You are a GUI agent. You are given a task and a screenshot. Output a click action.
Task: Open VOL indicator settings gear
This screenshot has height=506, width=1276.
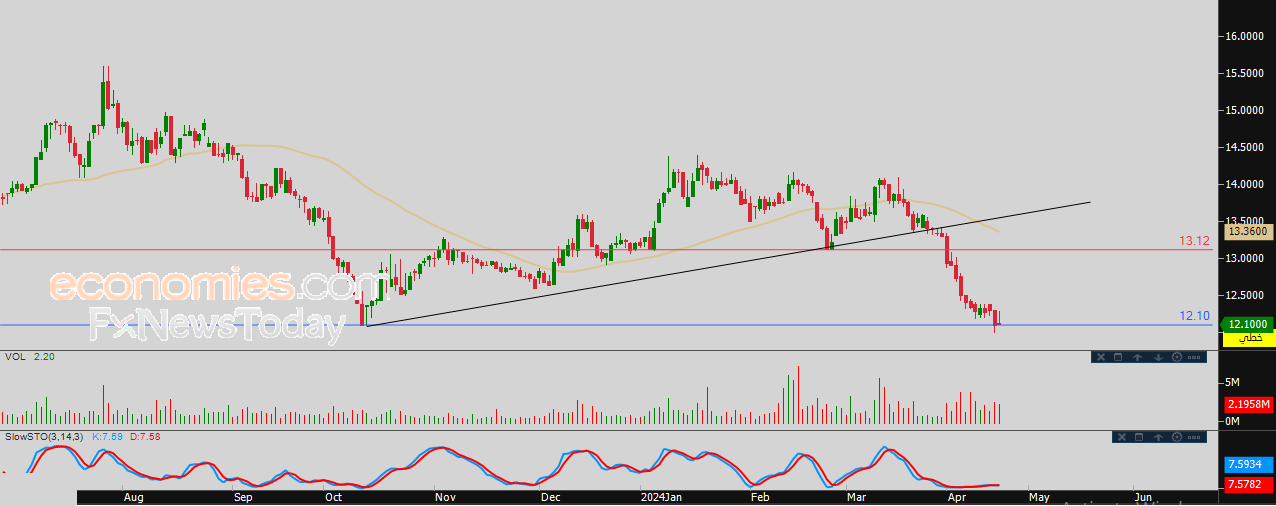click(x=1177, y=357)
